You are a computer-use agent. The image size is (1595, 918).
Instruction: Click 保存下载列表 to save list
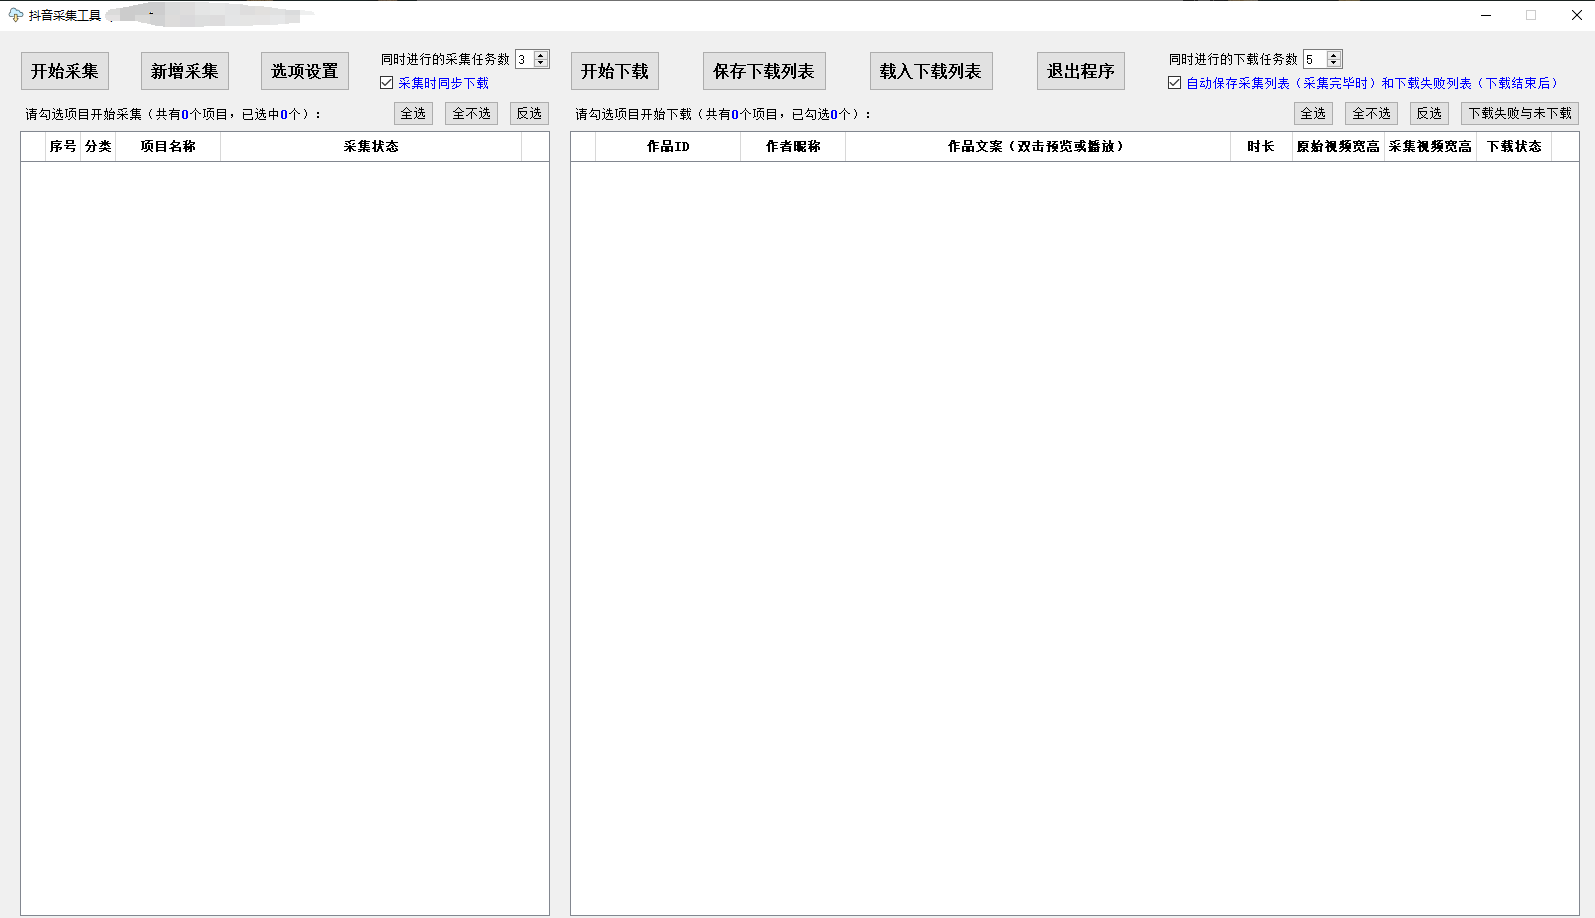764,71
